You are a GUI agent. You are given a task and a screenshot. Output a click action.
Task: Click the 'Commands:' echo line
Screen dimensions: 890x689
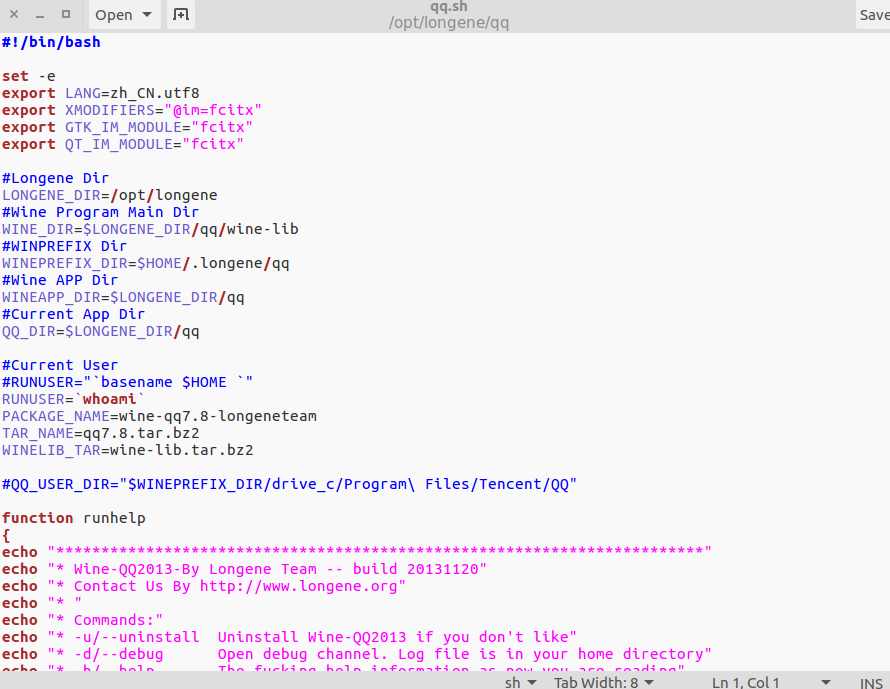point(82,620)
